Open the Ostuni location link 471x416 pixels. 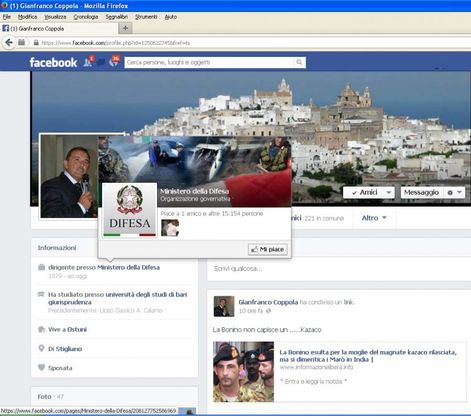pos(77,329)
